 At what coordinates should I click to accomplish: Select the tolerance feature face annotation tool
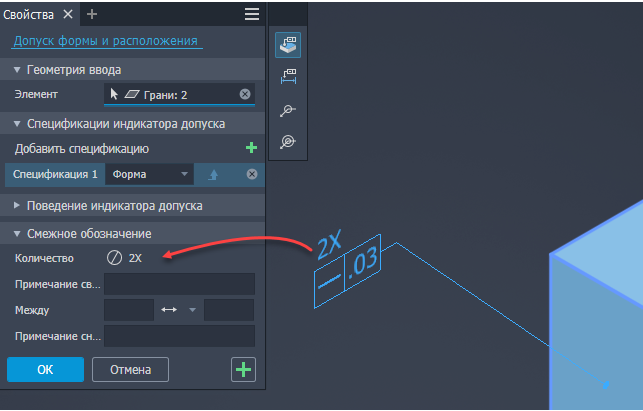(288, 45)
